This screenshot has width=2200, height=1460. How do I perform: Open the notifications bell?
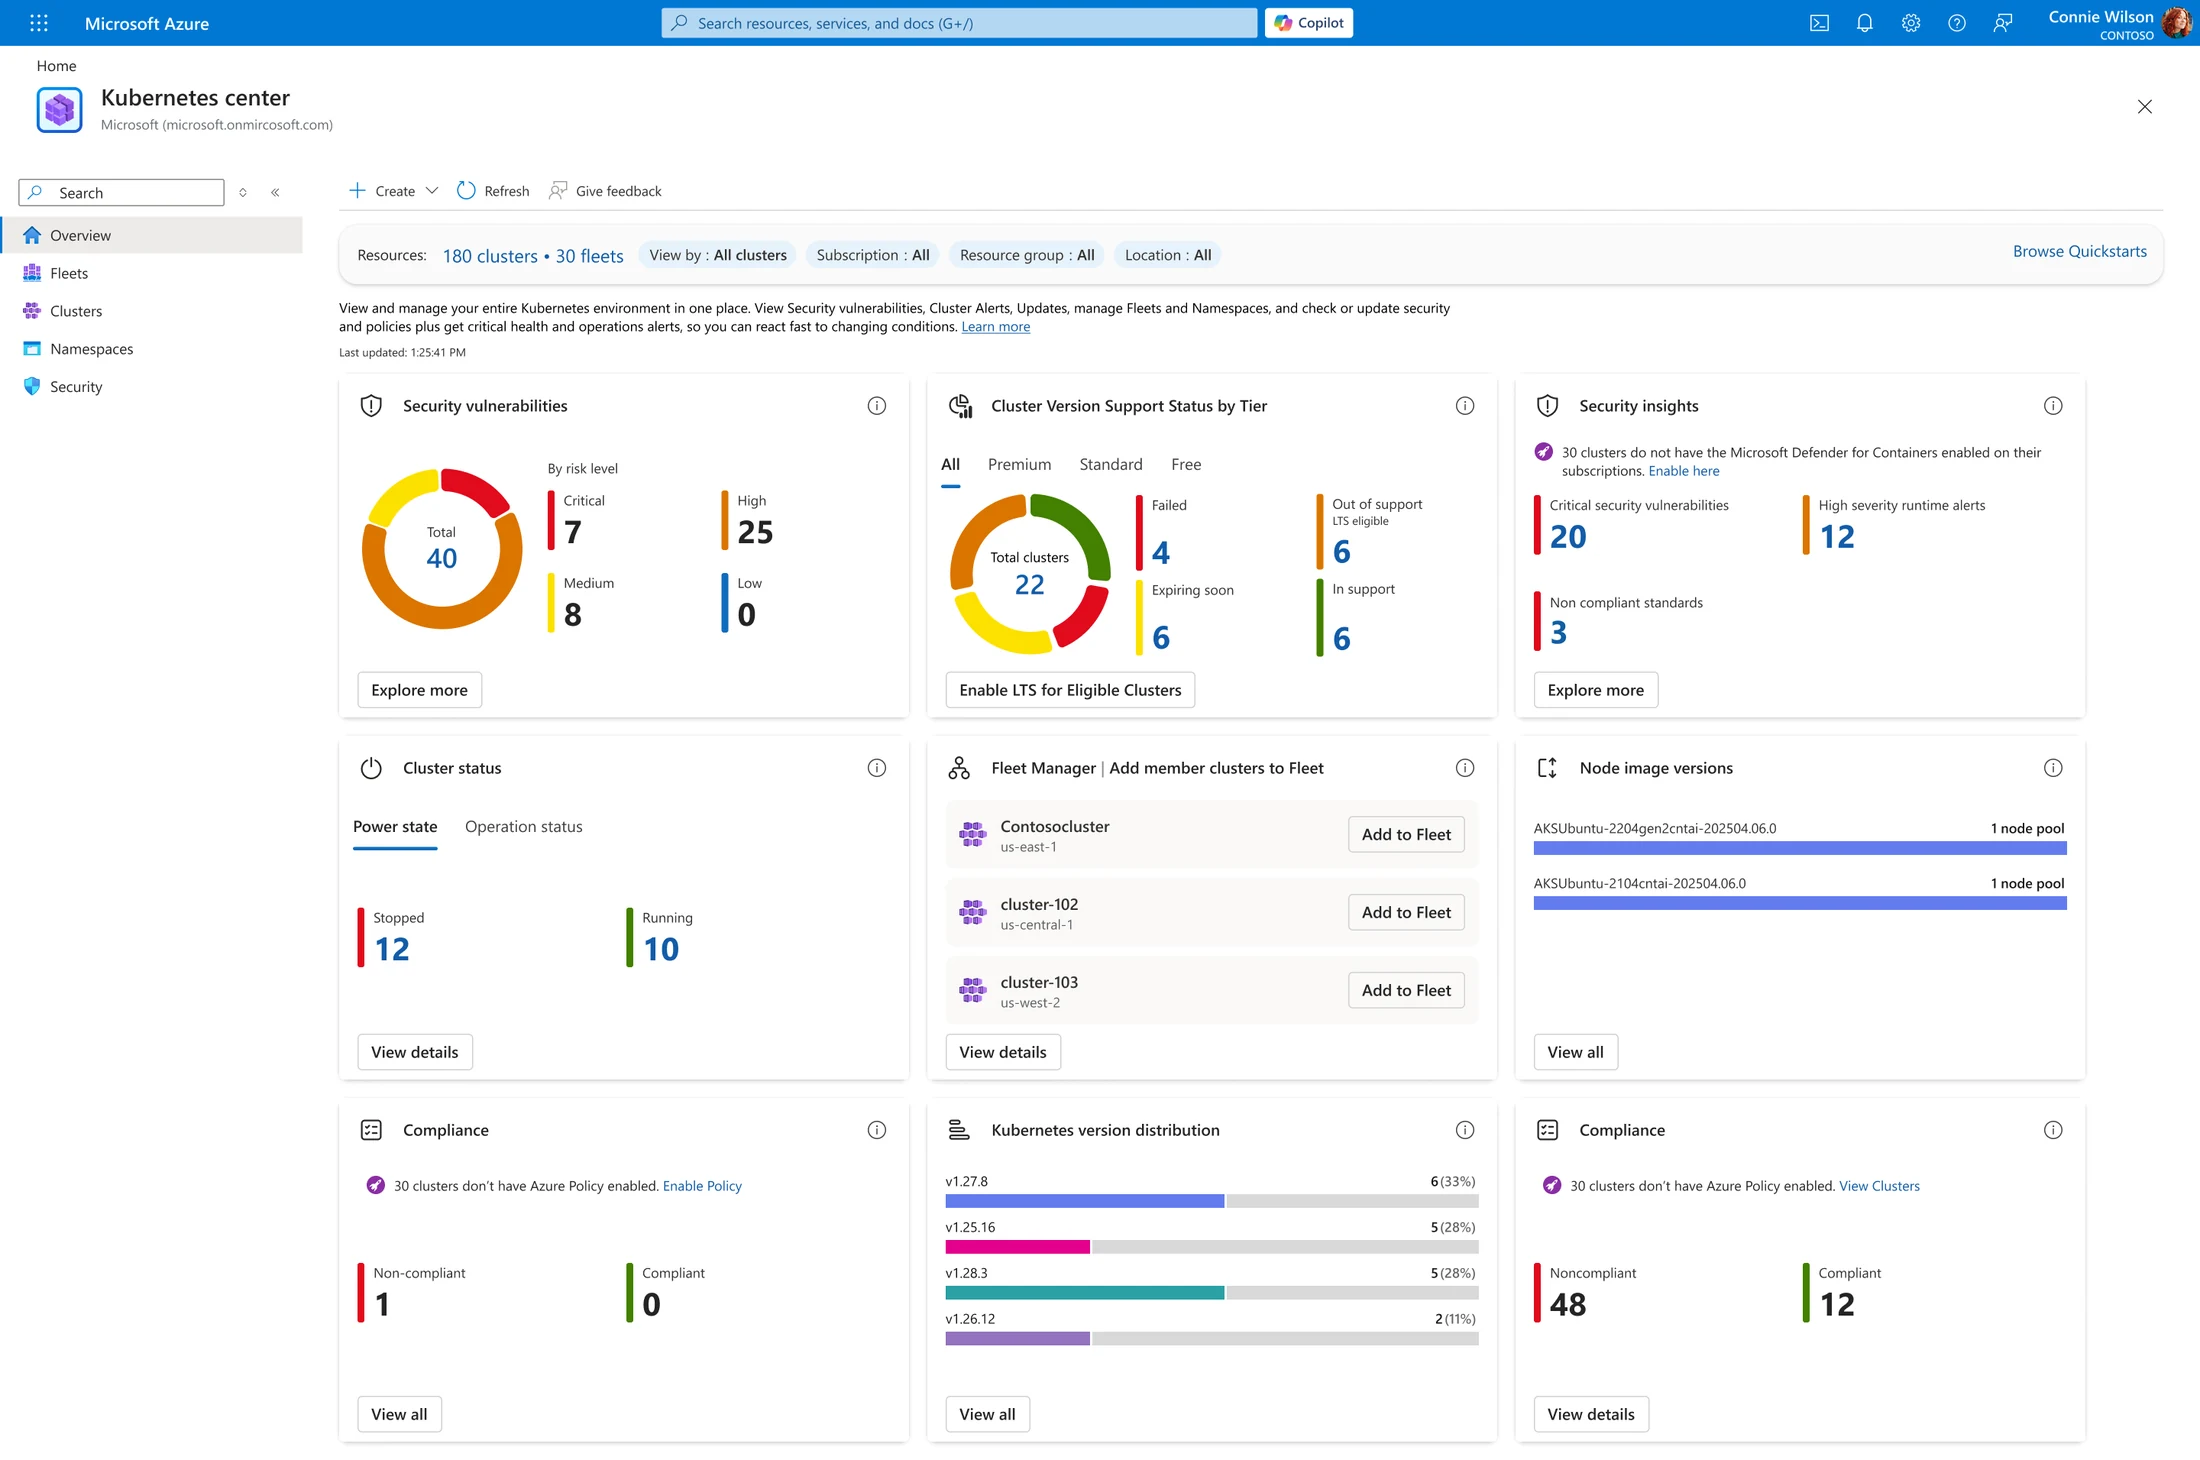tap(1865, 23)
